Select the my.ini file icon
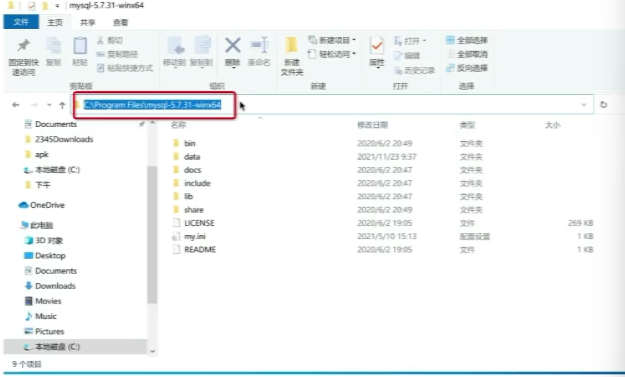Image resolution: width=625 pixels, height=377 pixels. 176,236
